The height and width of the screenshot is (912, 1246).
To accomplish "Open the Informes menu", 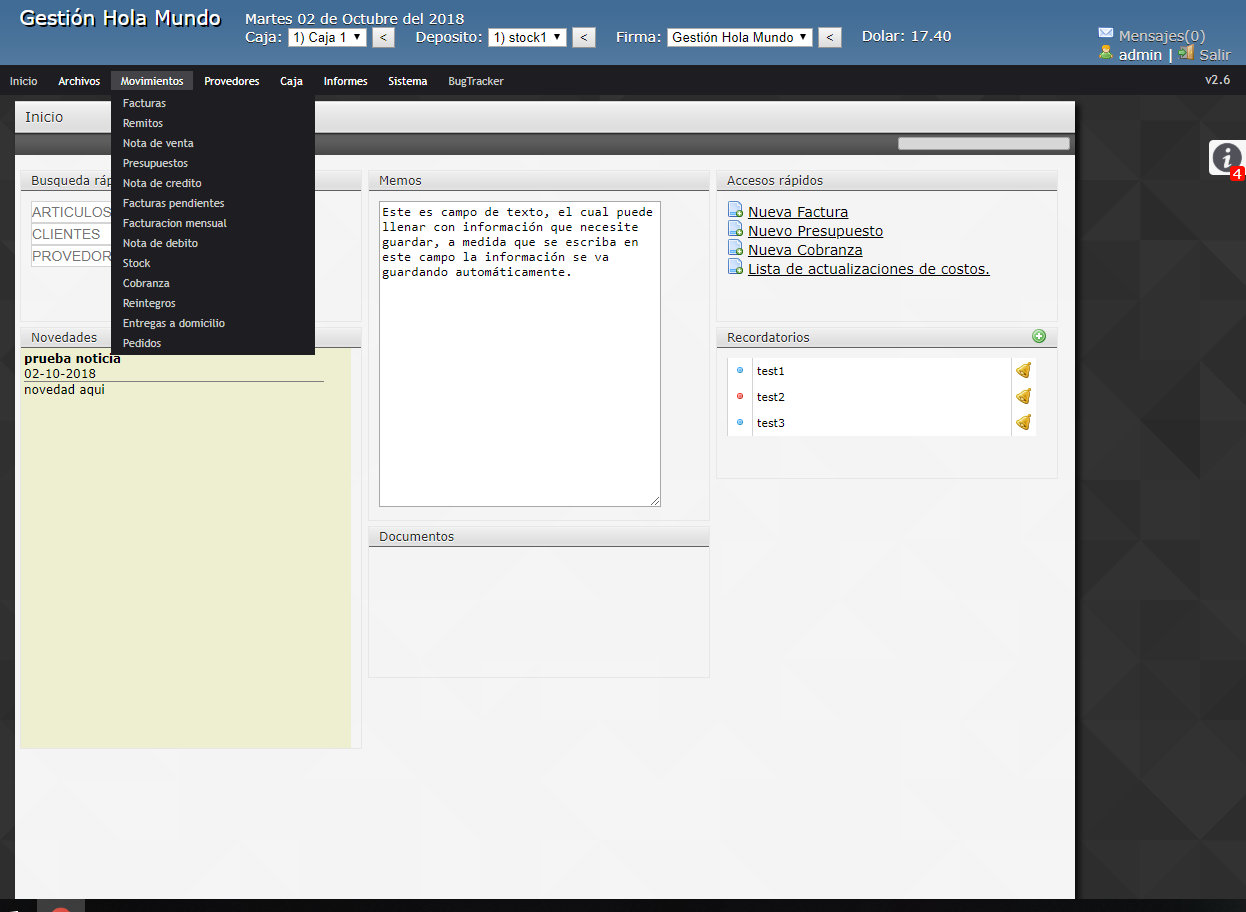I will click(x=345, y=81).
